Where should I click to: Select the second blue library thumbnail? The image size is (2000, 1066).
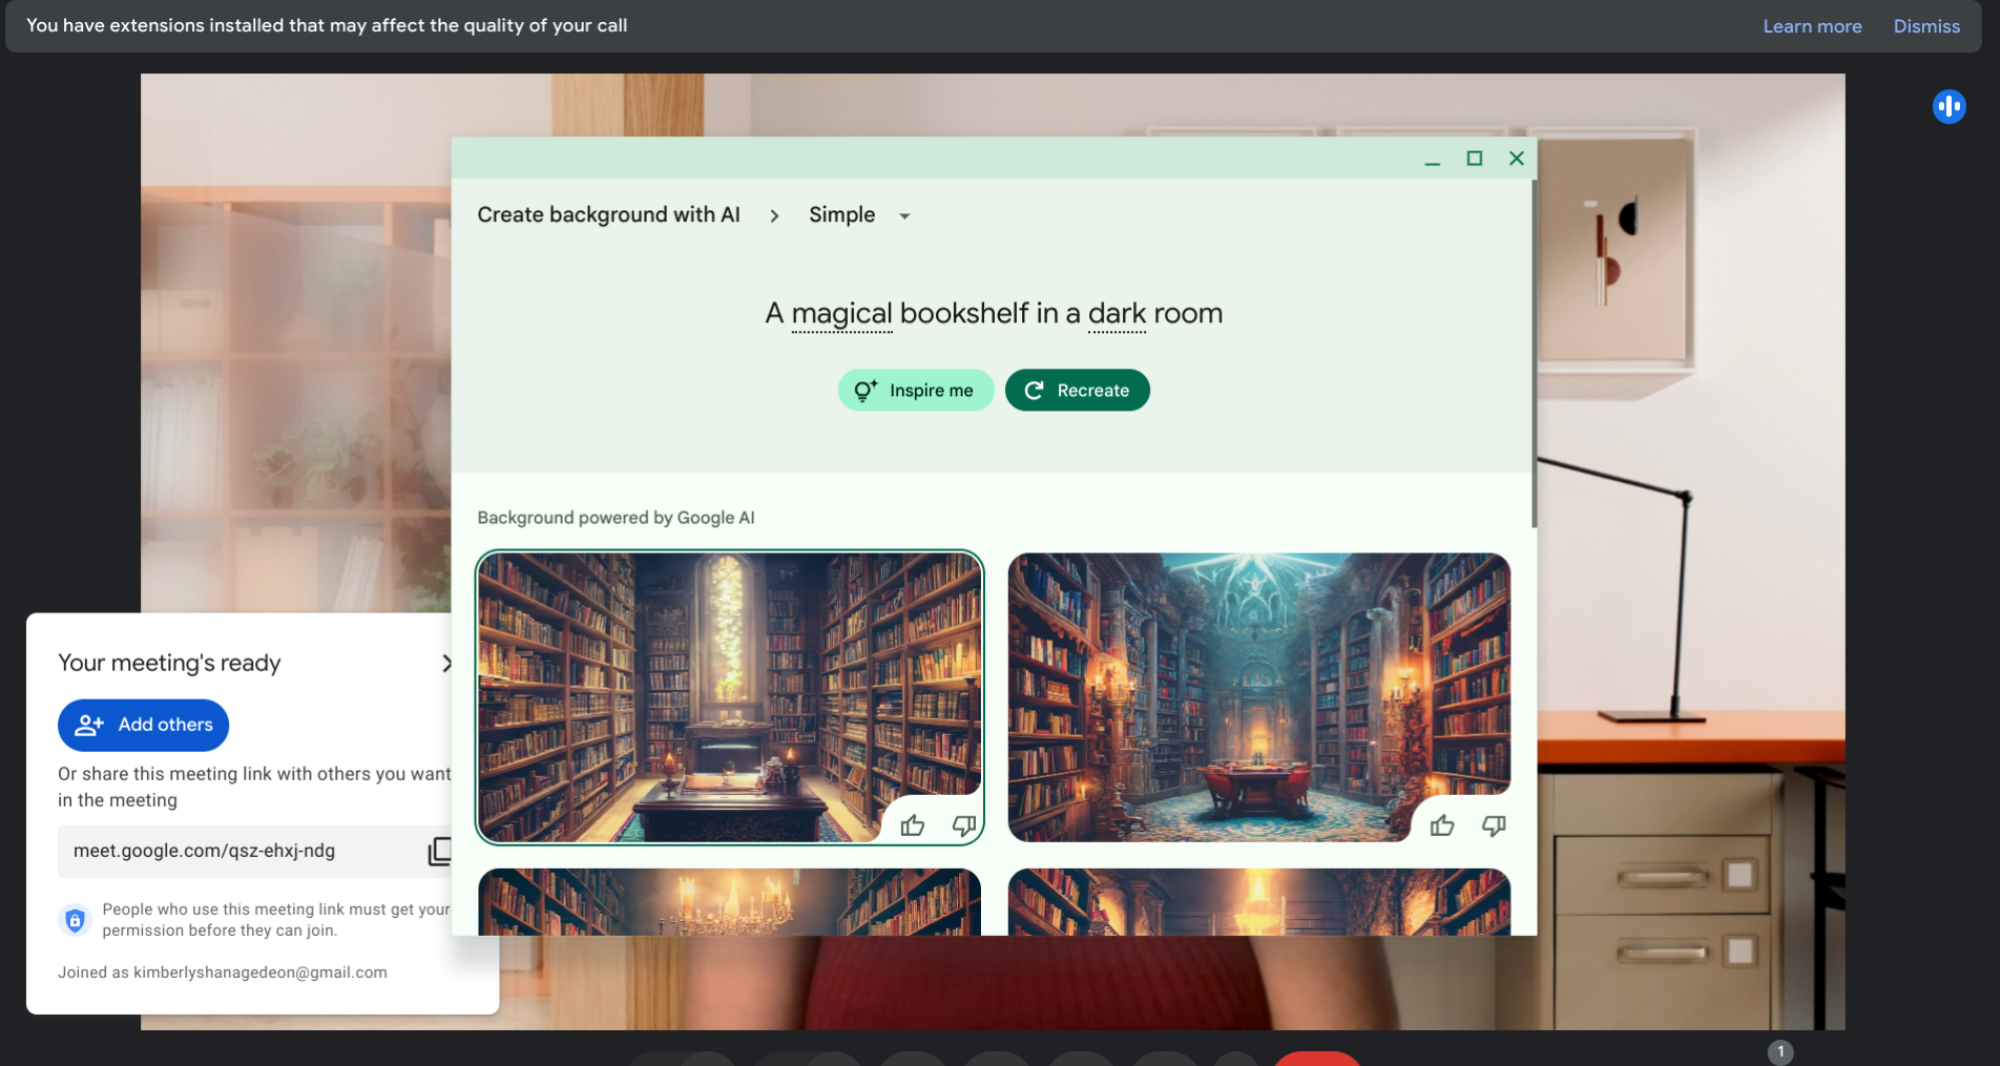pyautogui.click(x=1259, y=697)
